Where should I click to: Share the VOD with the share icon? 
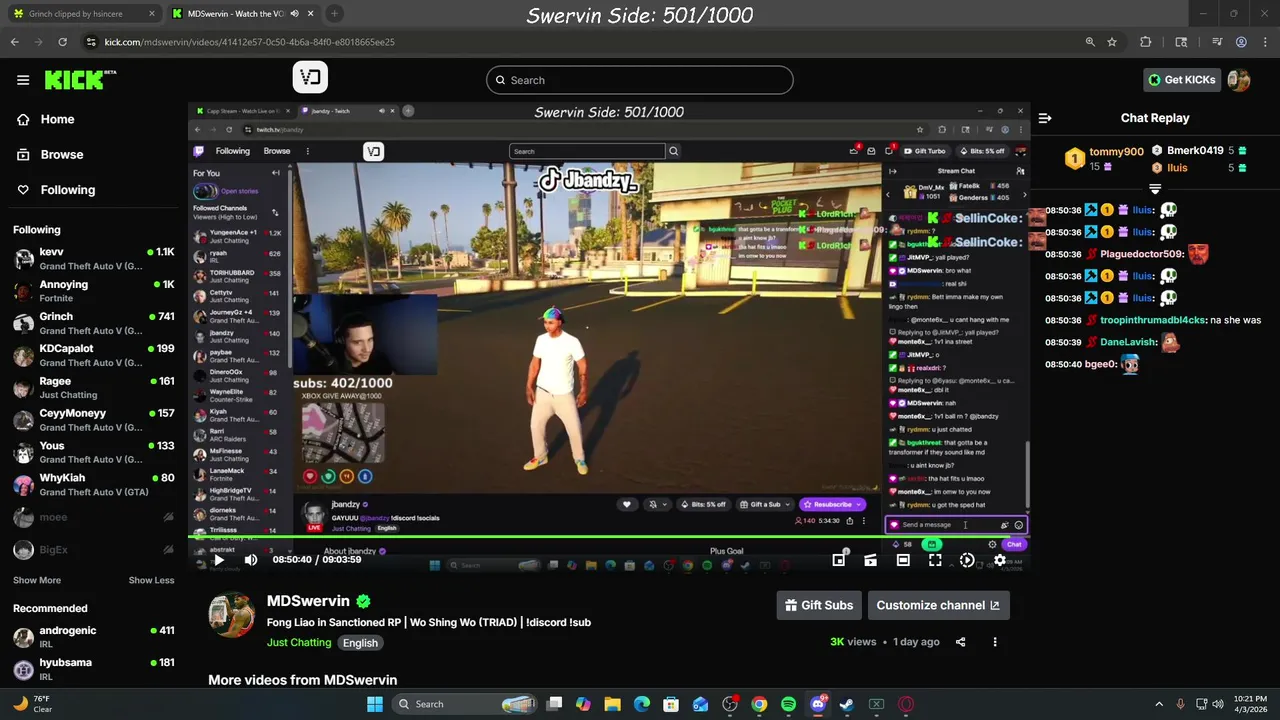pyautogui.click(x=961, y=642)
